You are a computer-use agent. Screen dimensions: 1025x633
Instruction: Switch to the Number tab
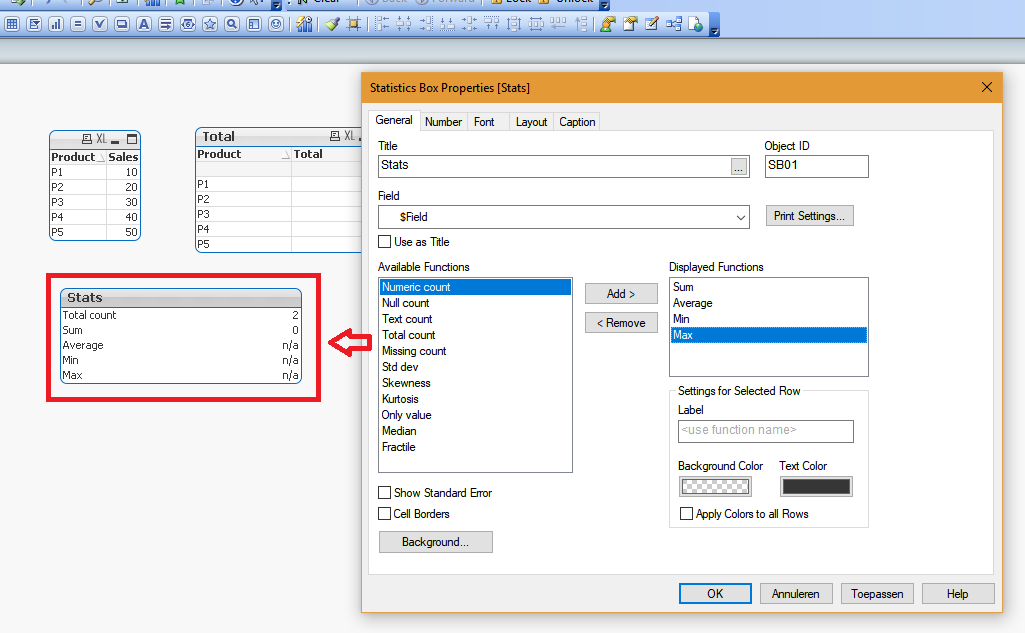coord(443,122)
